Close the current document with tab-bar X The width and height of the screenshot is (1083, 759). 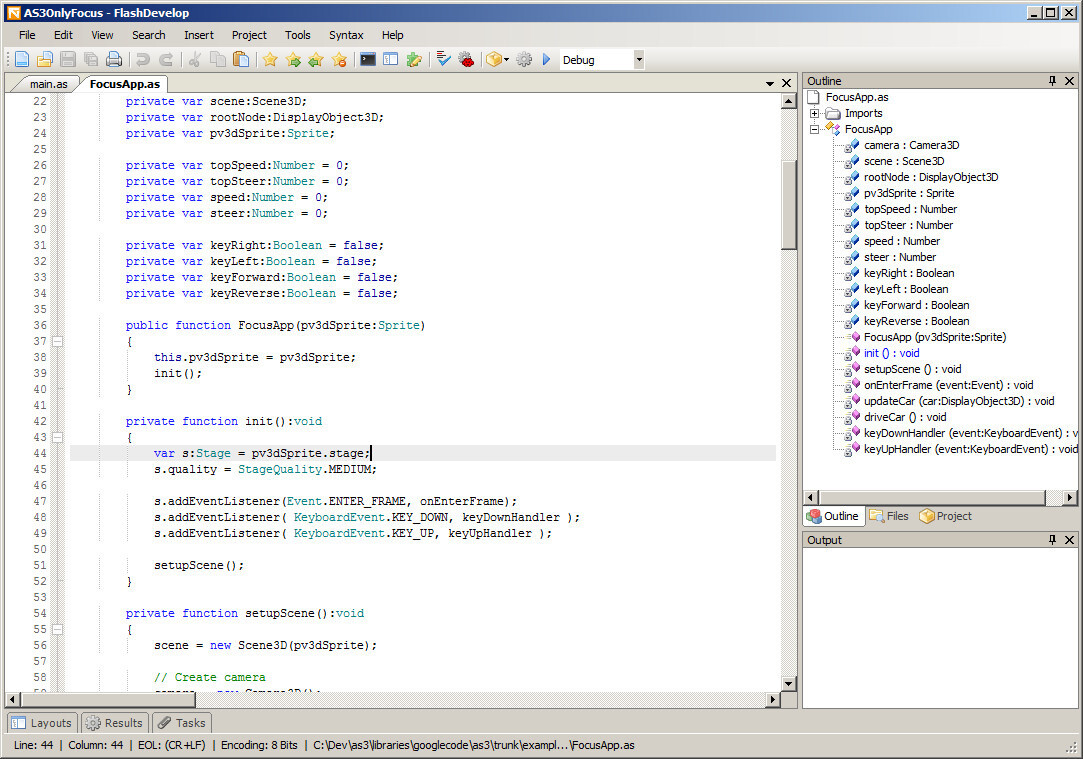pyautogui.click(x=786, y=84)
